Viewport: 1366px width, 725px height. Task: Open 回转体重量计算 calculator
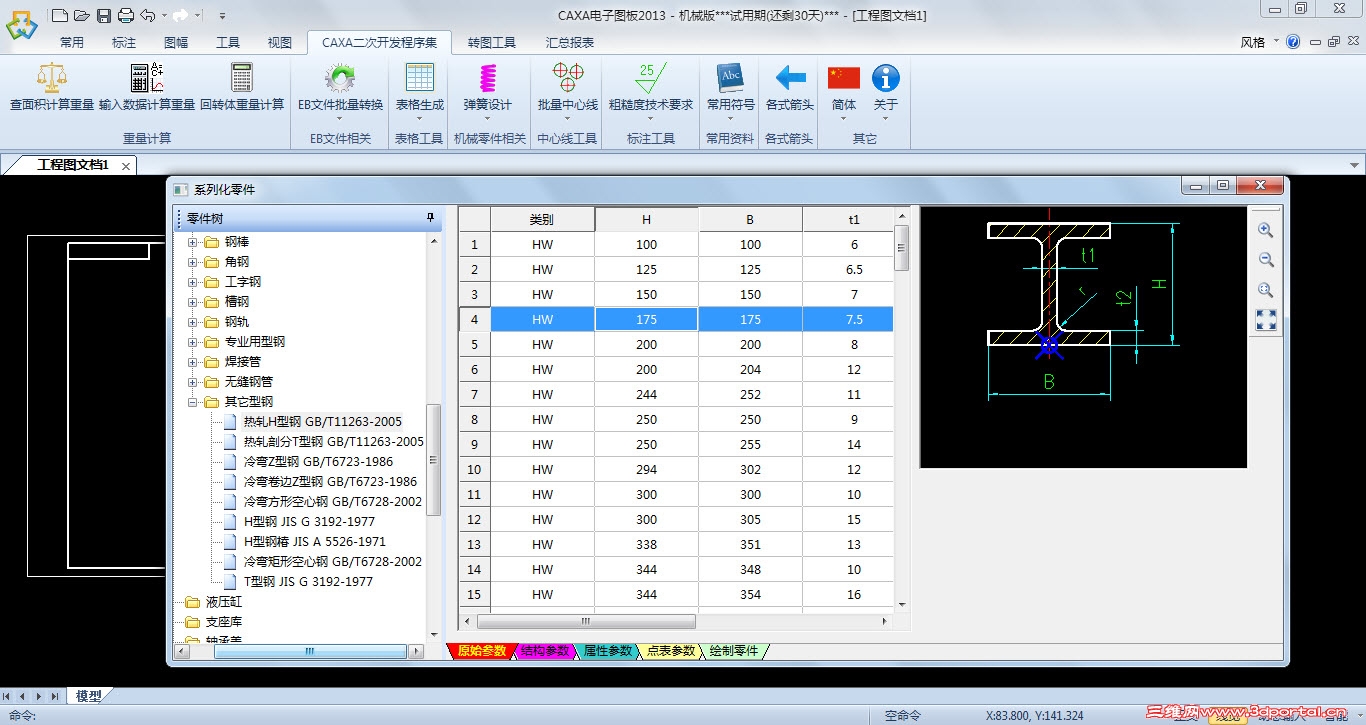242,86
